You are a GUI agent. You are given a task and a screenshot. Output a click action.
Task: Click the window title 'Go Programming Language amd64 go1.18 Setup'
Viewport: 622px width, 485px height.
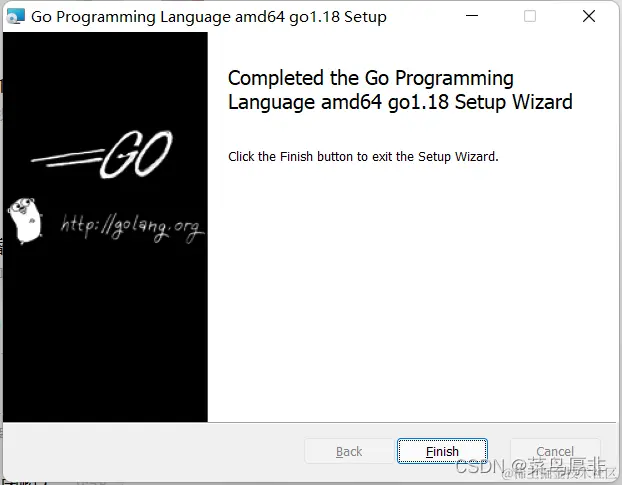209,17
